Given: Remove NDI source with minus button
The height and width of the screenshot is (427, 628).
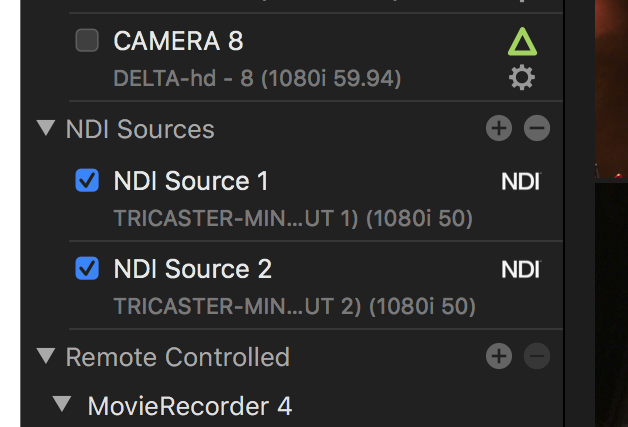Looking at the screenshot, I should [537, 128].
